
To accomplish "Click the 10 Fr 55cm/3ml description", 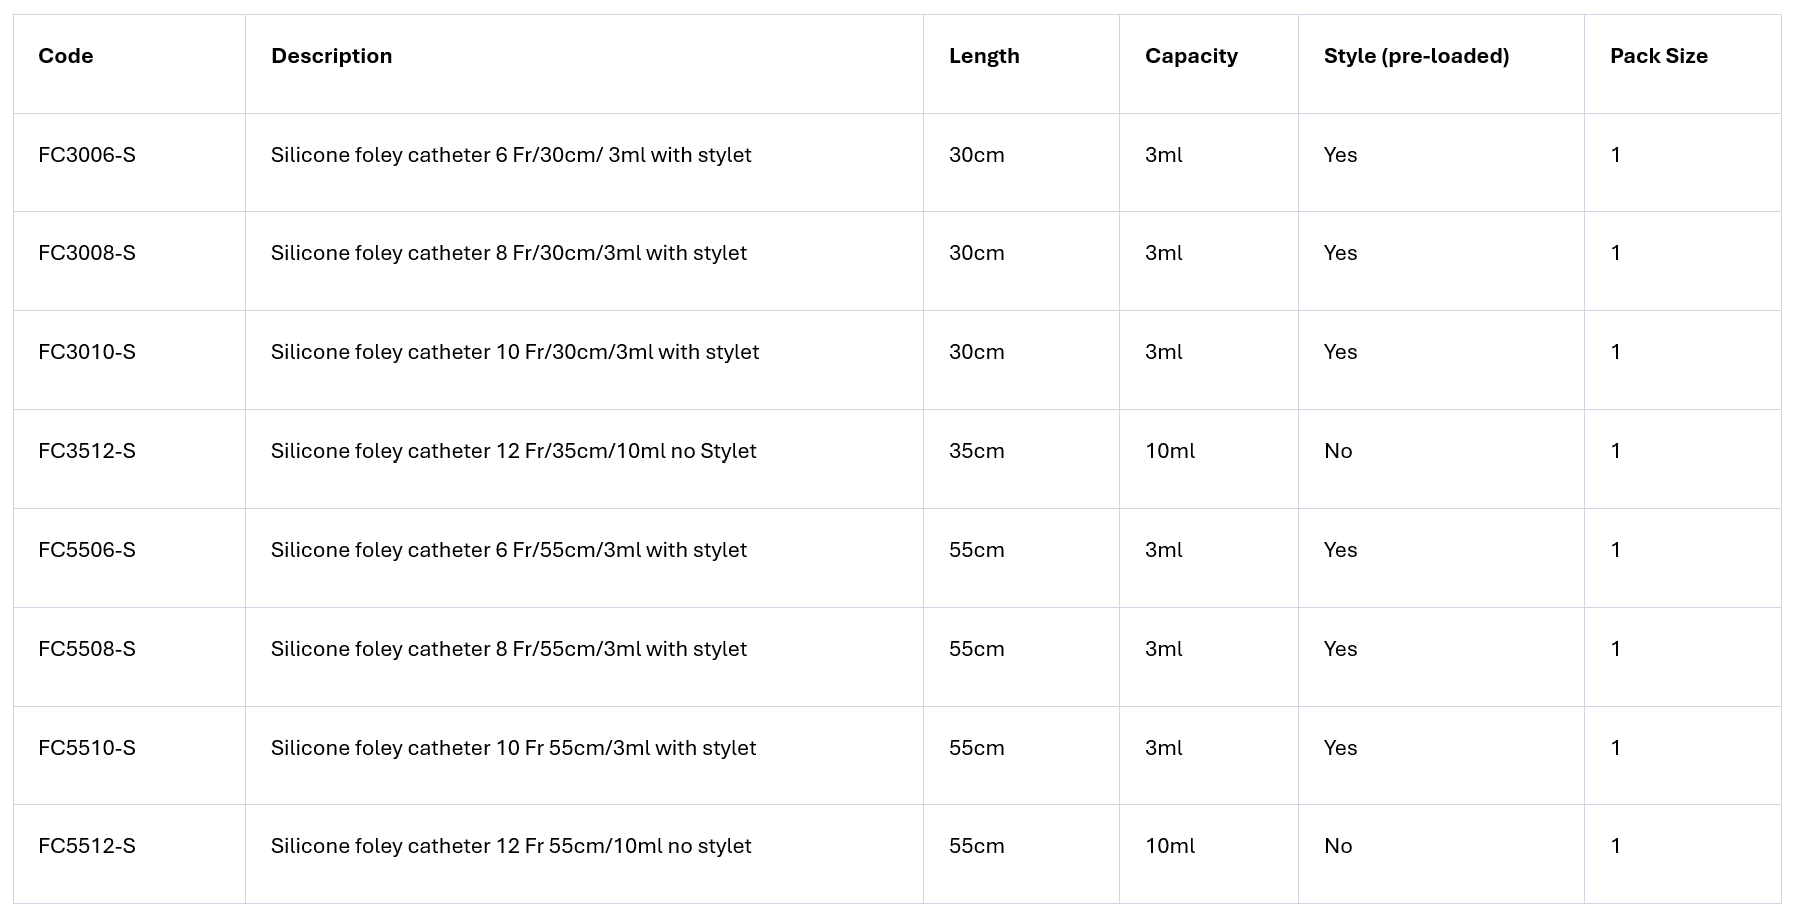I will [x=513, y=748].
